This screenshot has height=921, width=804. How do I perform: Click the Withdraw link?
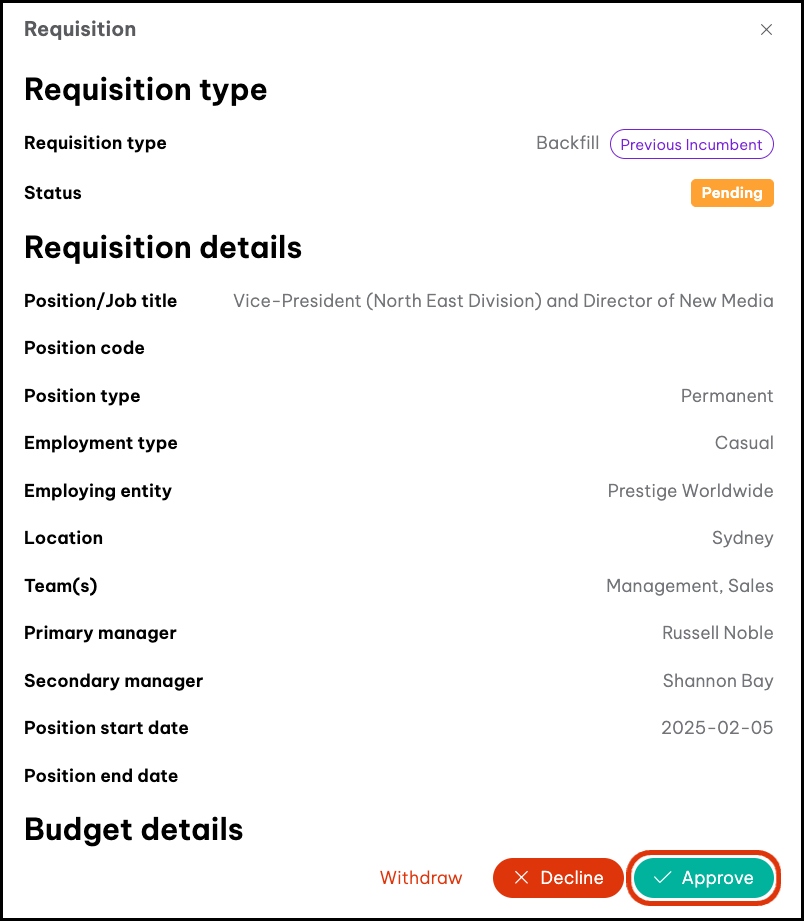(421, 878)
